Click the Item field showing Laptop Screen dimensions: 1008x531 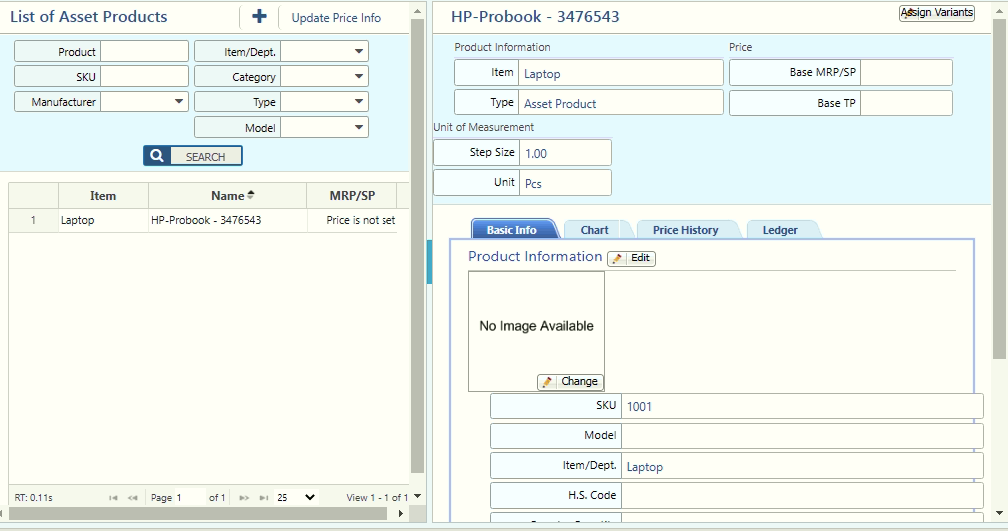click(x=620, y=73)
